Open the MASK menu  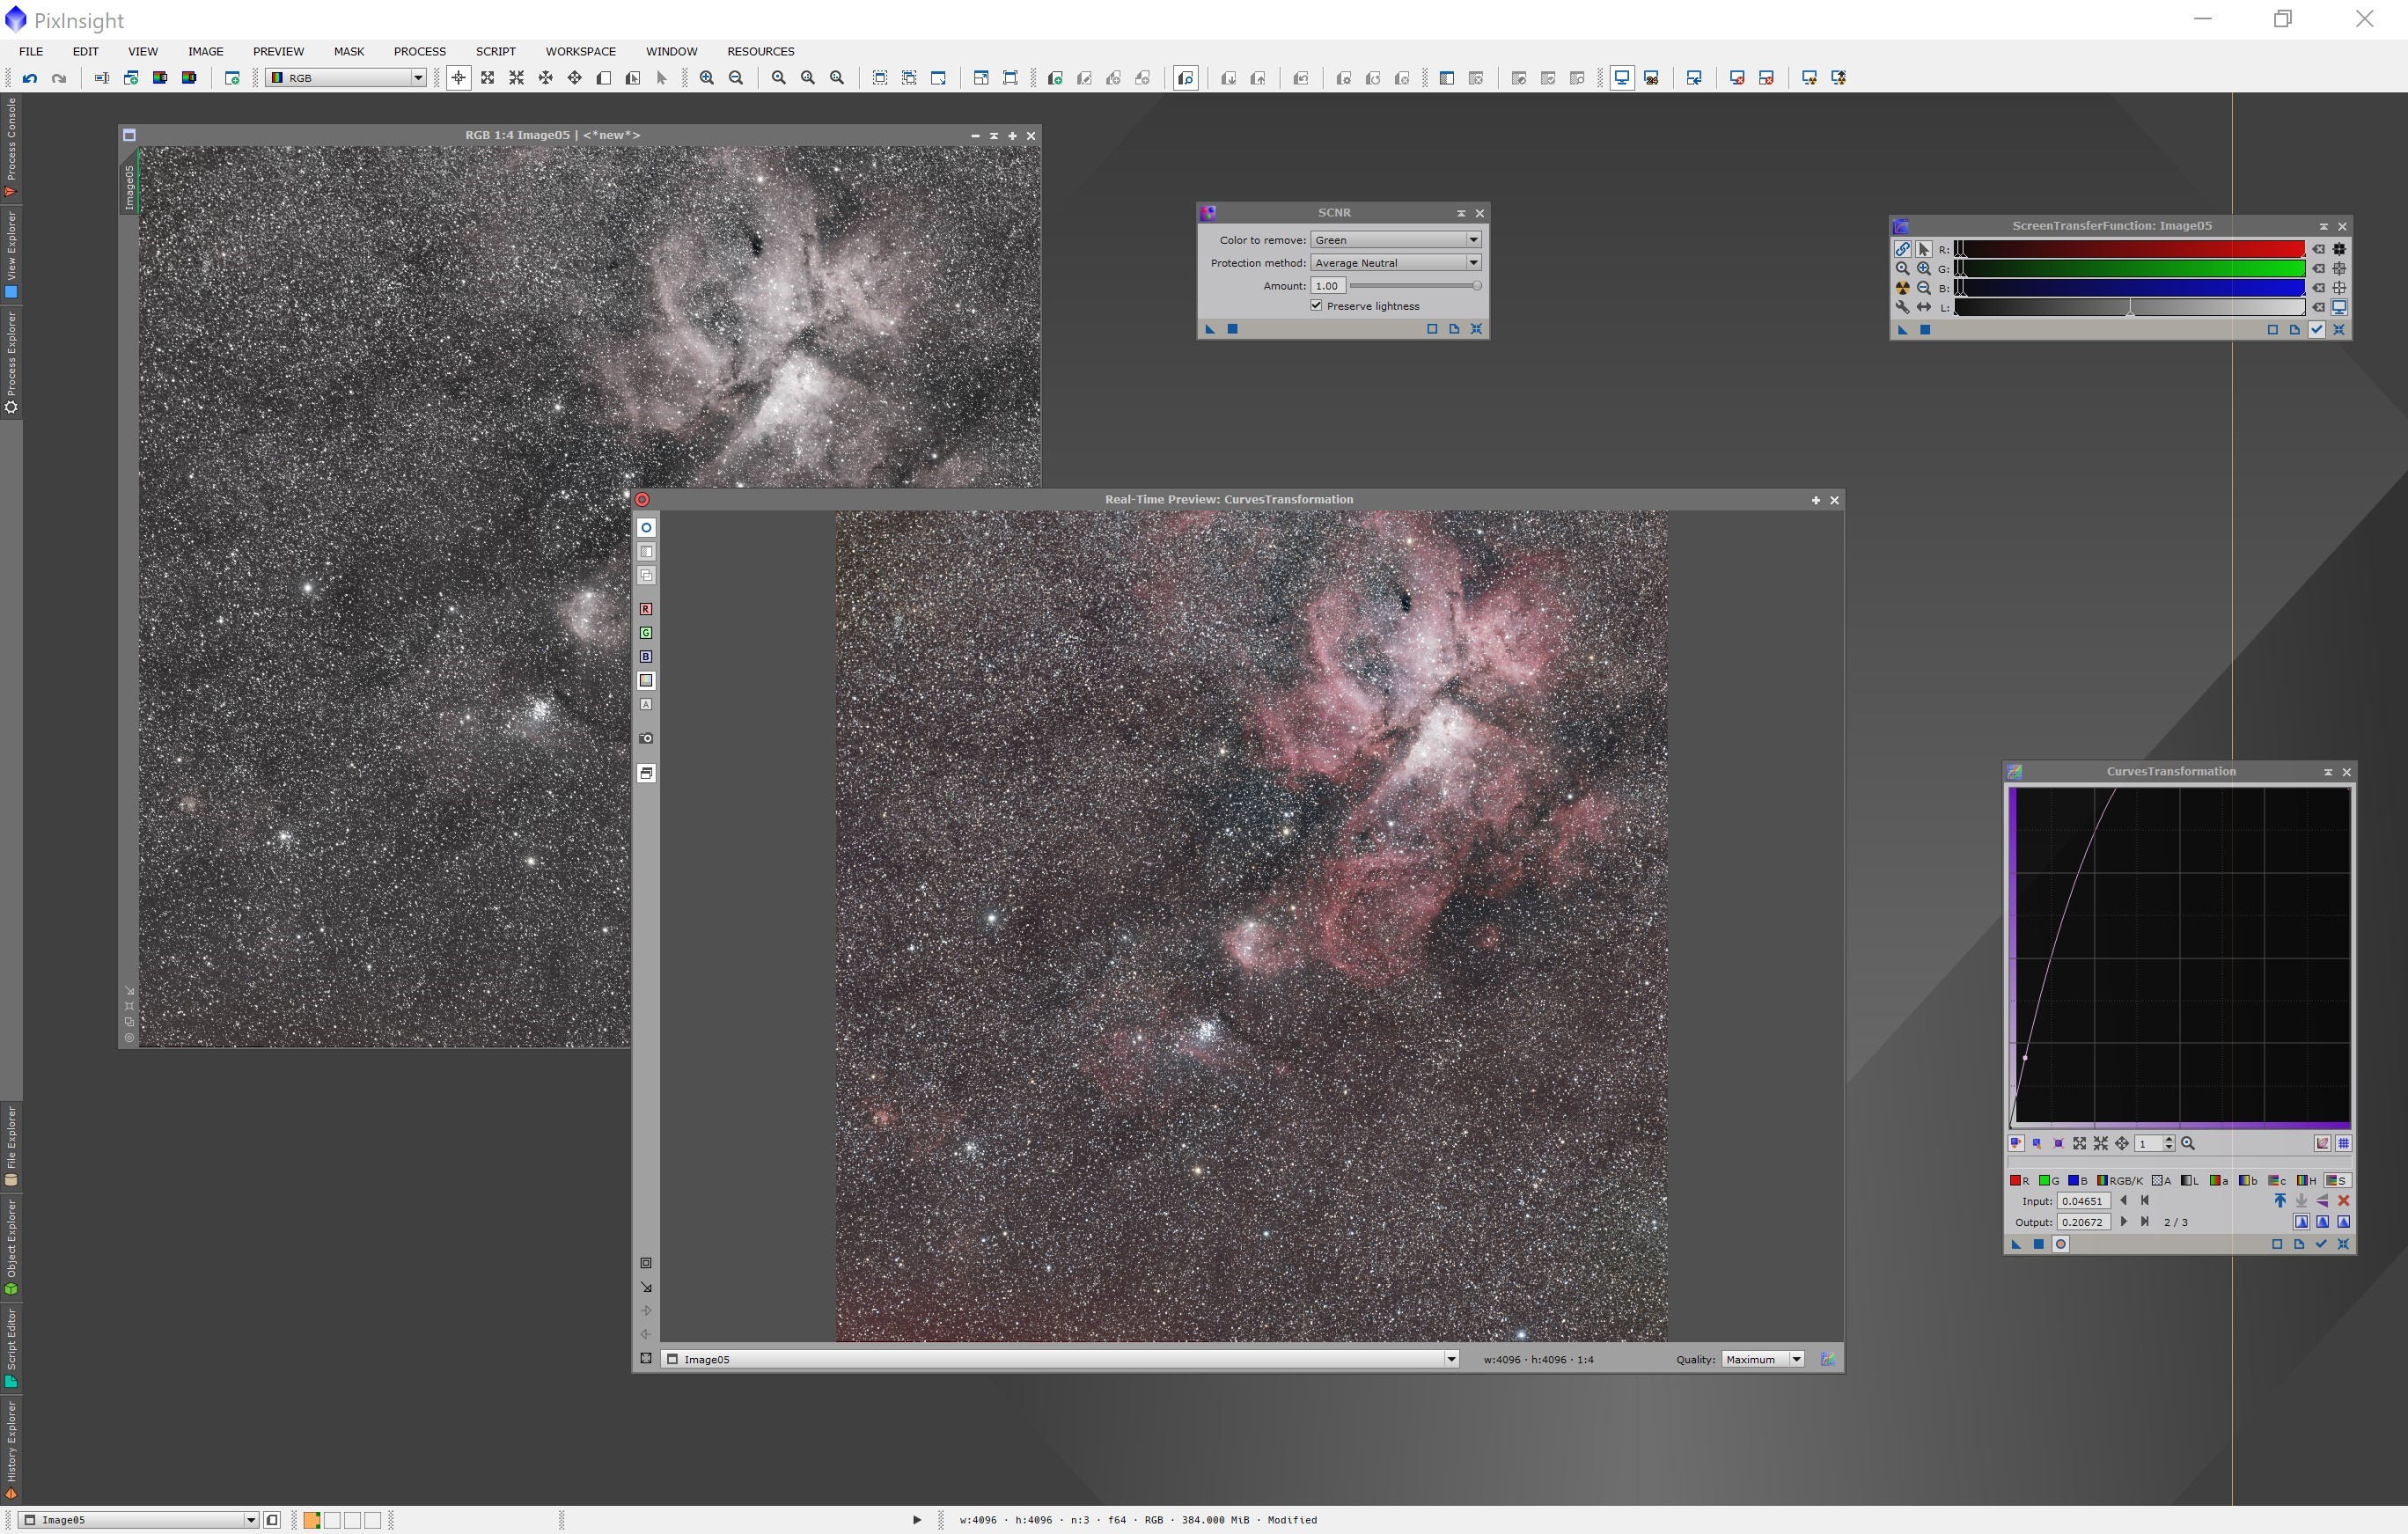coord(349,51)
